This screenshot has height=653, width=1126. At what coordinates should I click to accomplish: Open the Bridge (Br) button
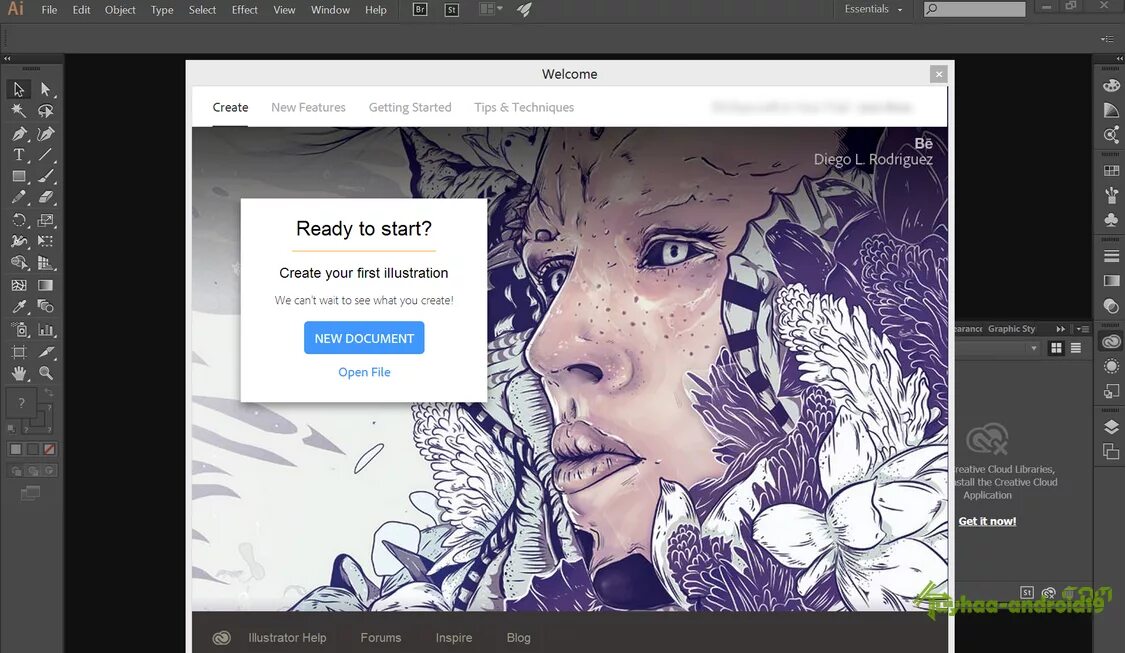(x=420, y=9)
